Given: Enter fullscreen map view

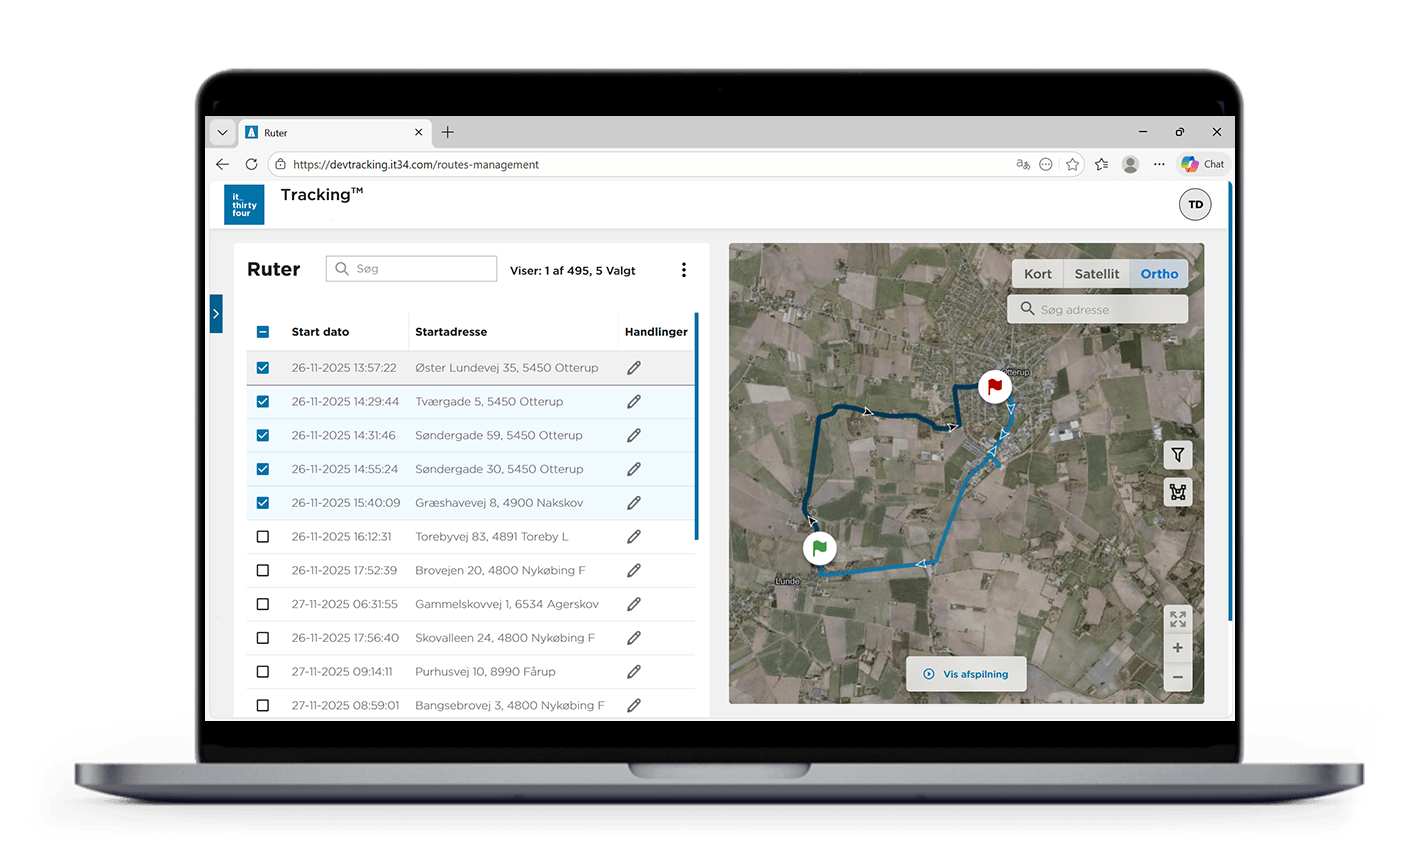Looking at the screenshot, I should (1178, 619).
